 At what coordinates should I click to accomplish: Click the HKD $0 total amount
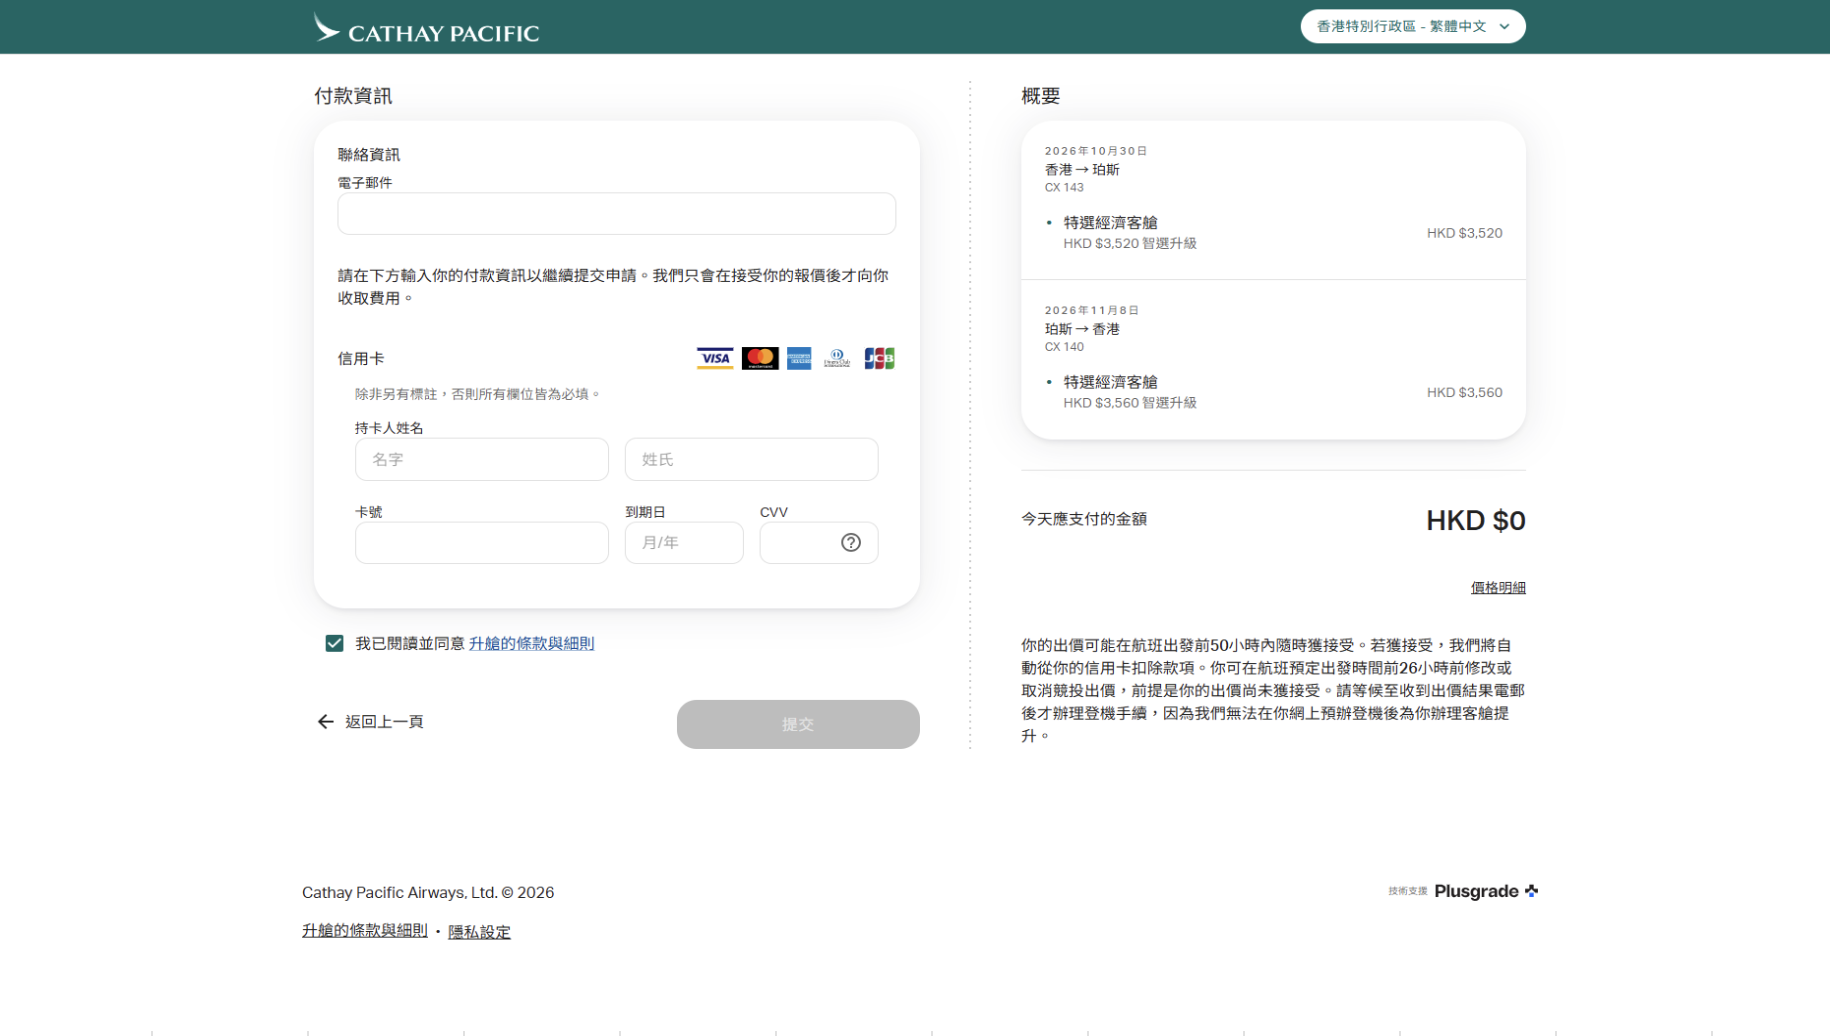click(1475, 520)
